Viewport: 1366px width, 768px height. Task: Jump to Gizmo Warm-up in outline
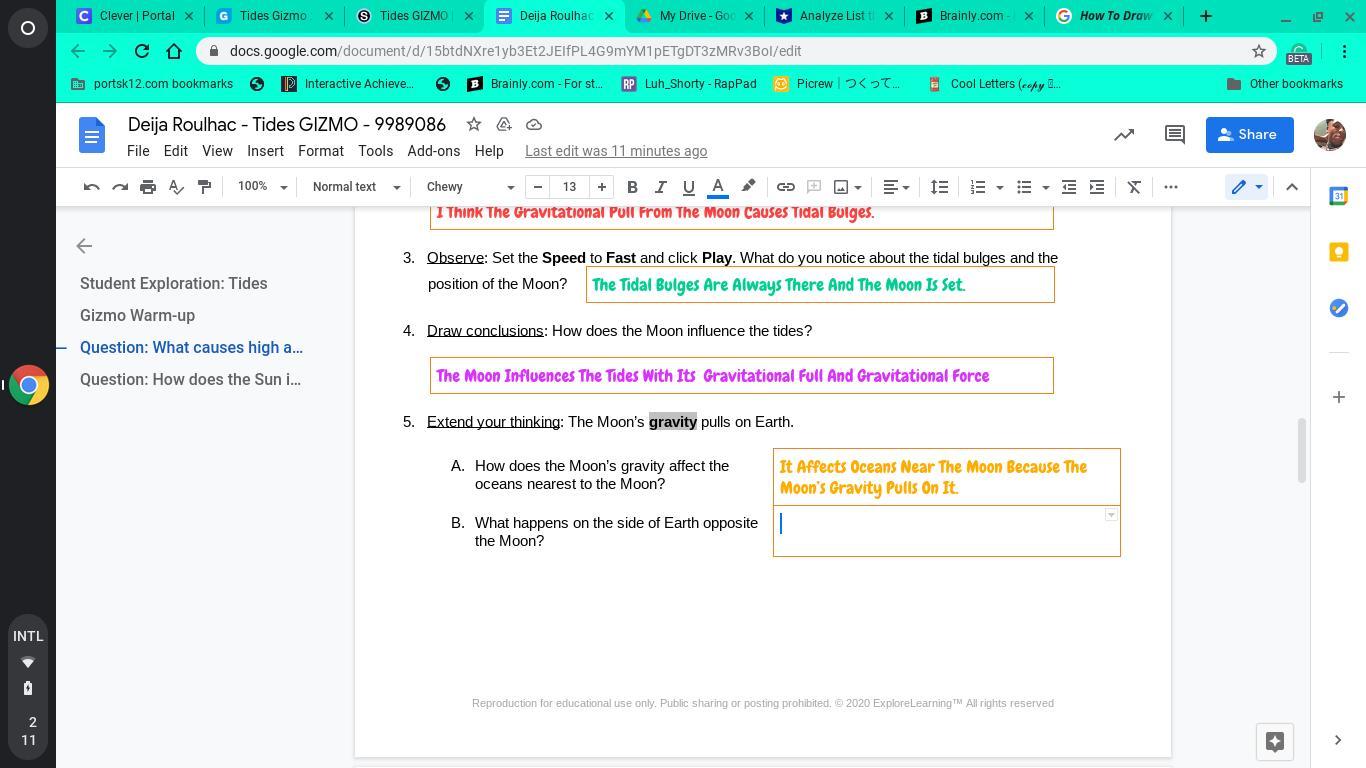click(x=137, y=315)
